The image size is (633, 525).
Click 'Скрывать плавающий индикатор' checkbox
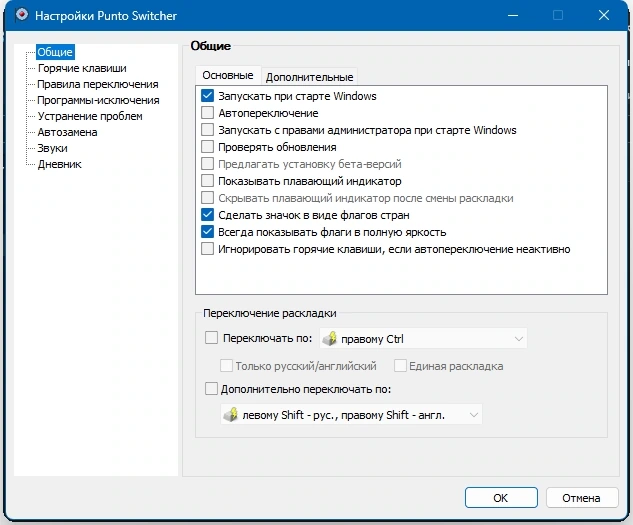point(208,197)
